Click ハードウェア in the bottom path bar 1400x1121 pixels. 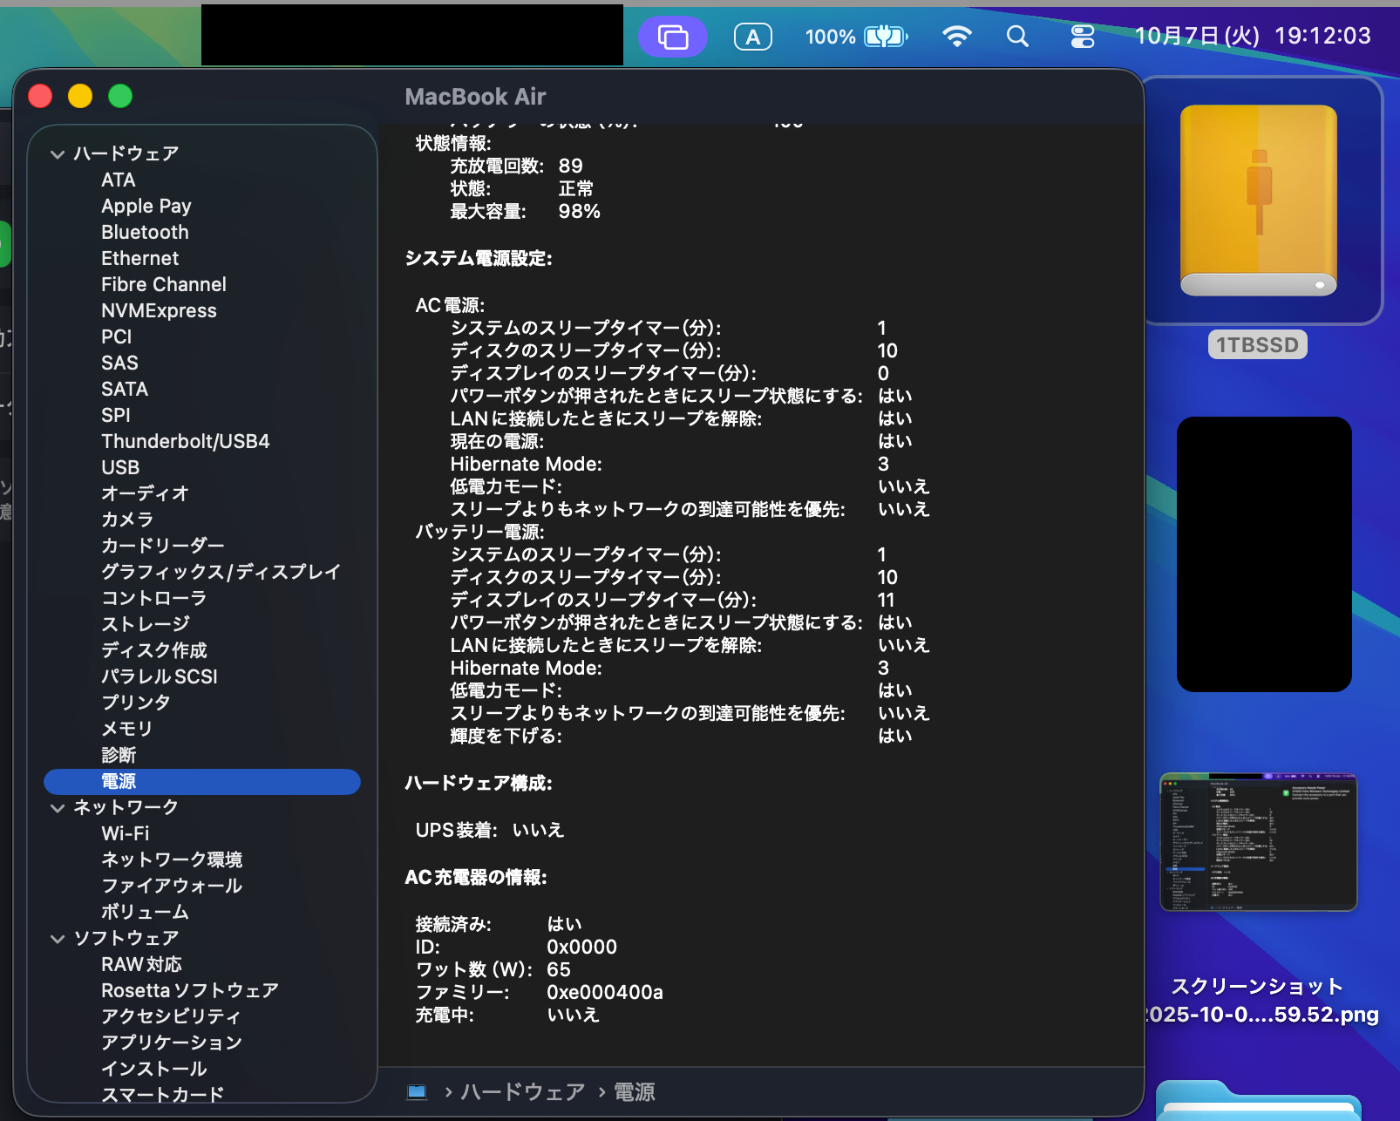tap(523, 1092)
